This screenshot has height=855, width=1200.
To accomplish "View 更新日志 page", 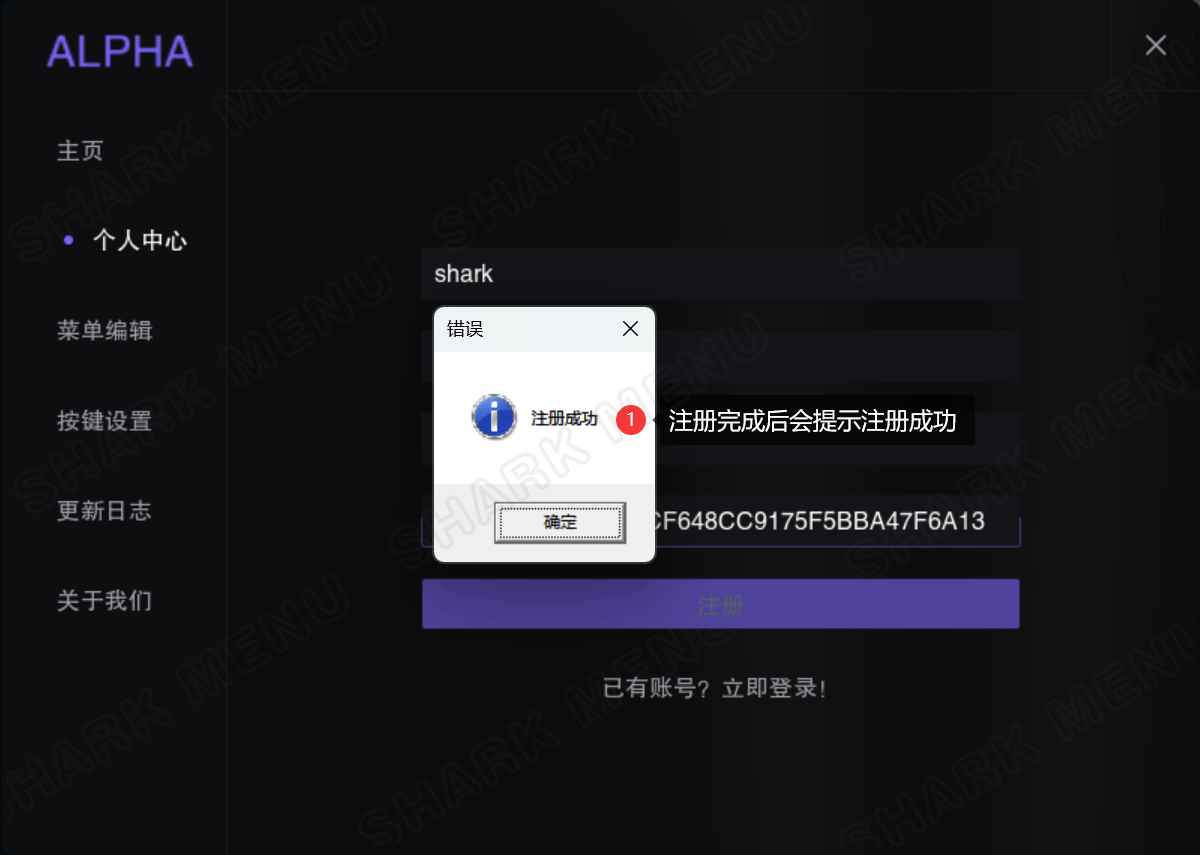I will tap(104, 511).
